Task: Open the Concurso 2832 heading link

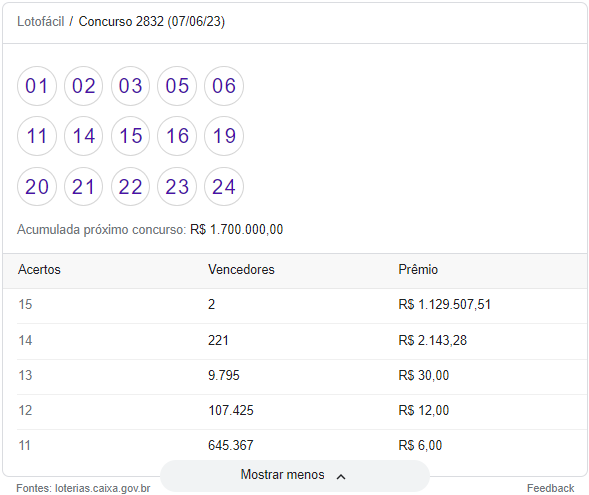Action: [x=152, y=21]
